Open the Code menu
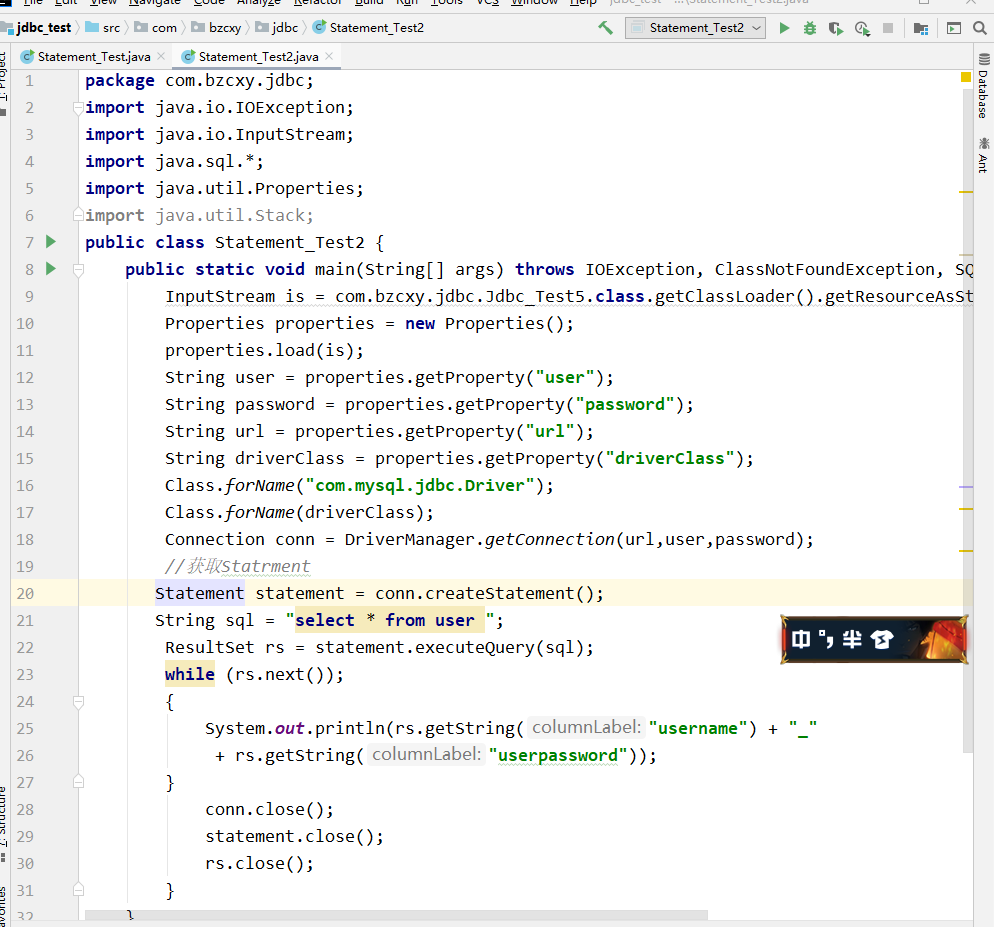The image size is (994, 927). tap(209, 3)
